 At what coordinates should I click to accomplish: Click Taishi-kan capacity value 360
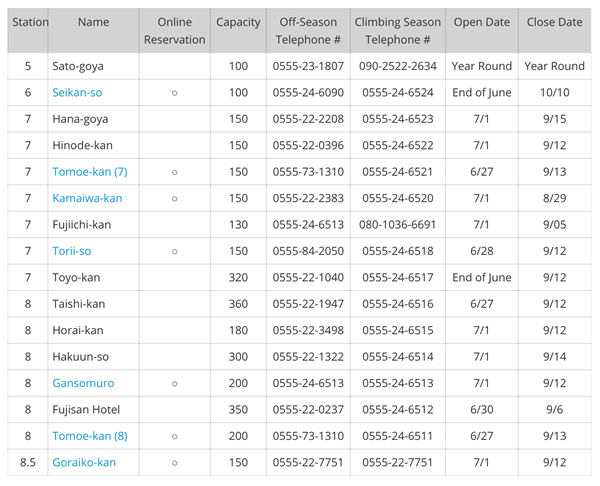[x=238, y=303]
